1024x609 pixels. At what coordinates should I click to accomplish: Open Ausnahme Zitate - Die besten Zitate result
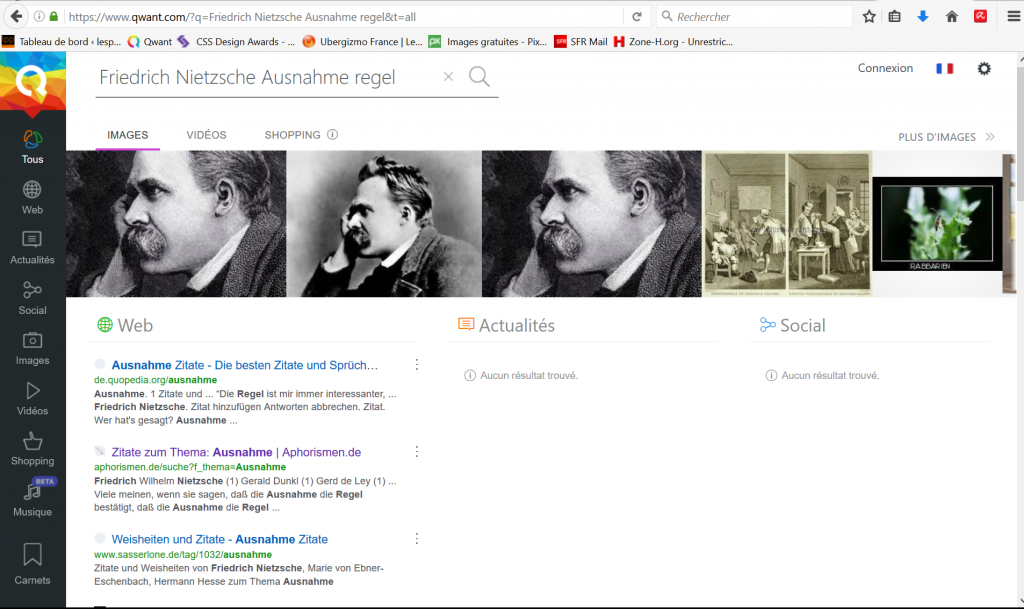click(244, 365)
